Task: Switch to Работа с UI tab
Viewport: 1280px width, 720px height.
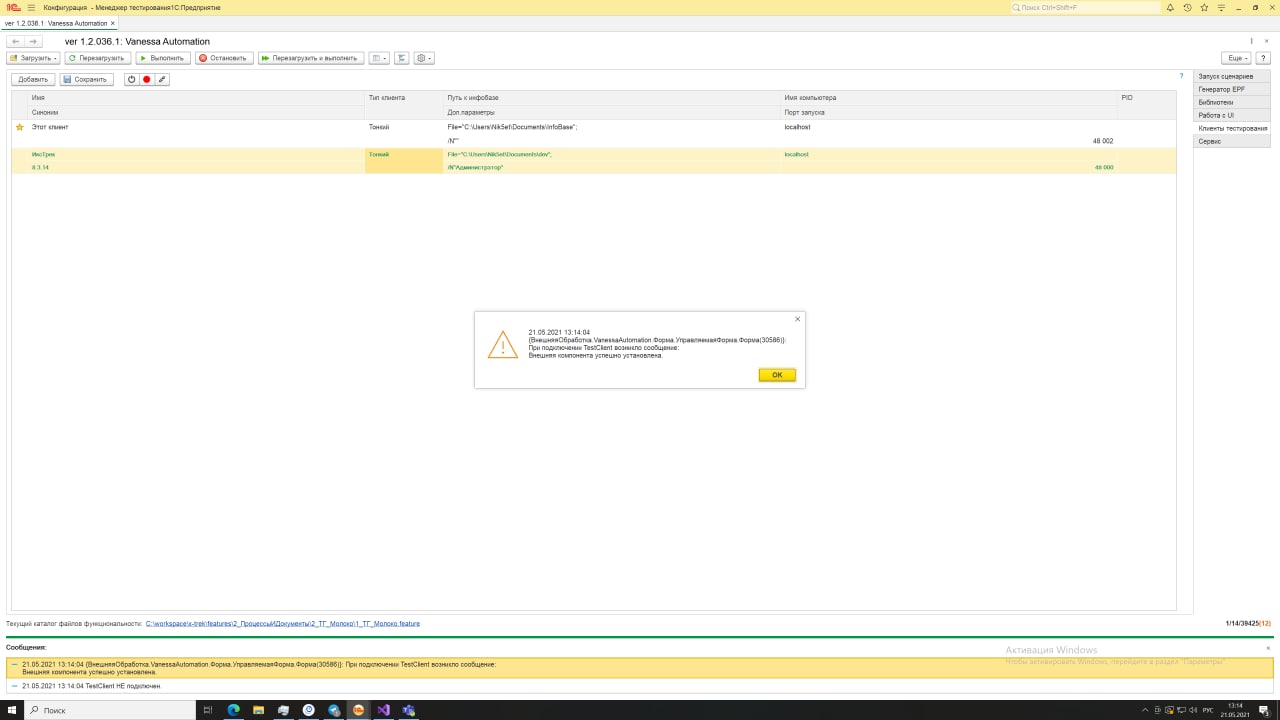Action: coord(1232,115)
